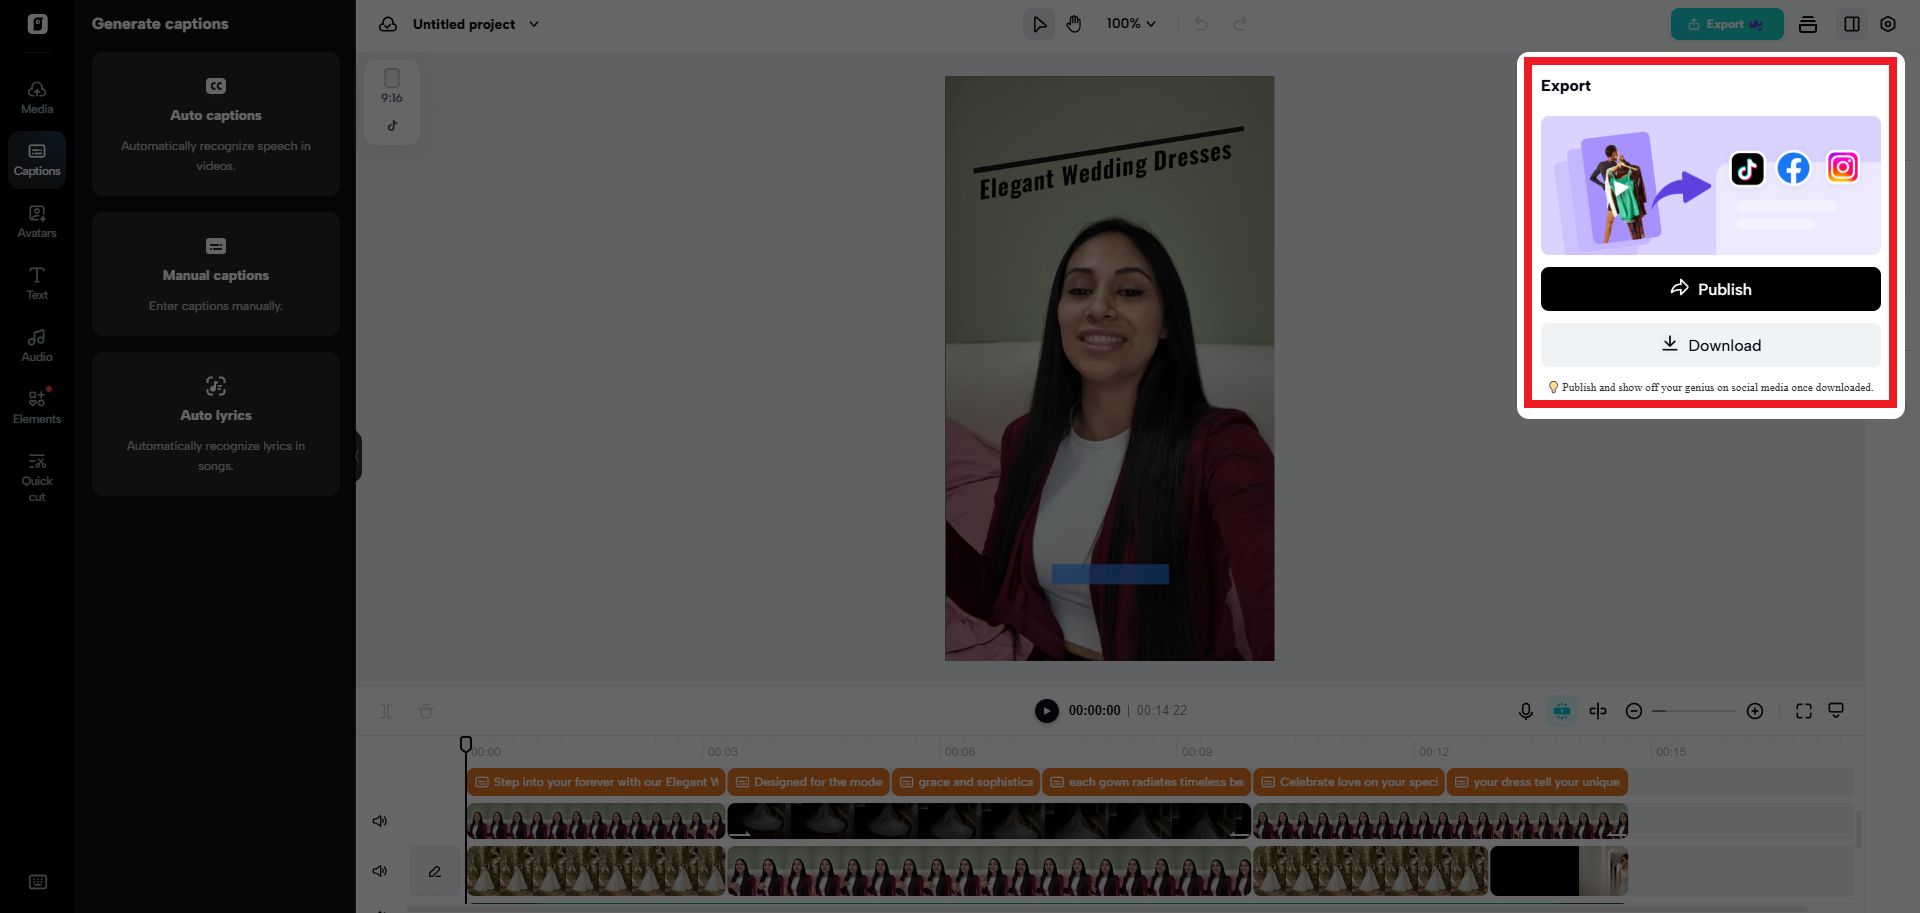Open the Text panel
The image size is (1920, 913).
(x=36, y=283)
